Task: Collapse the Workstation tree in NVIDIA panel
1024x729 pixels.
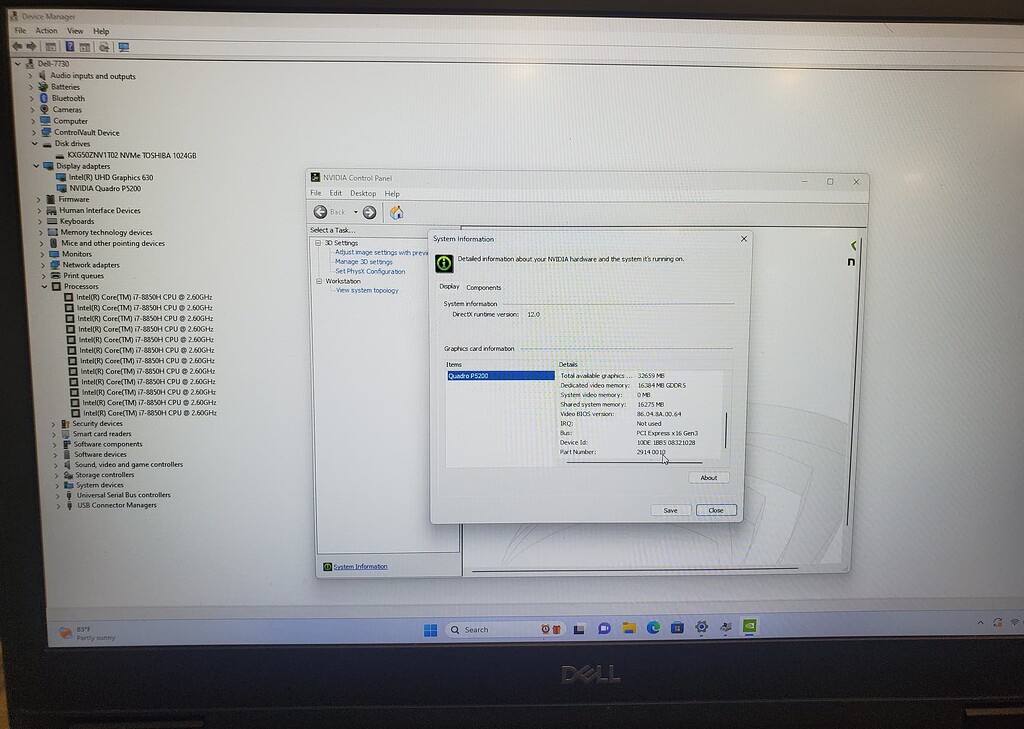Action: click(x=319, y=281)
